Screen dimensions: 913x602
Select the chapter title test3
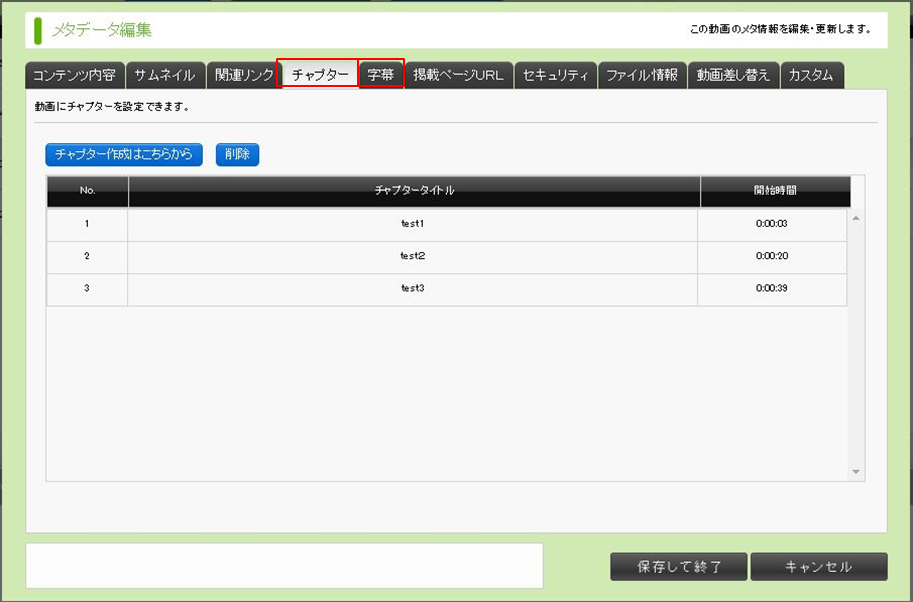[412, 288]
